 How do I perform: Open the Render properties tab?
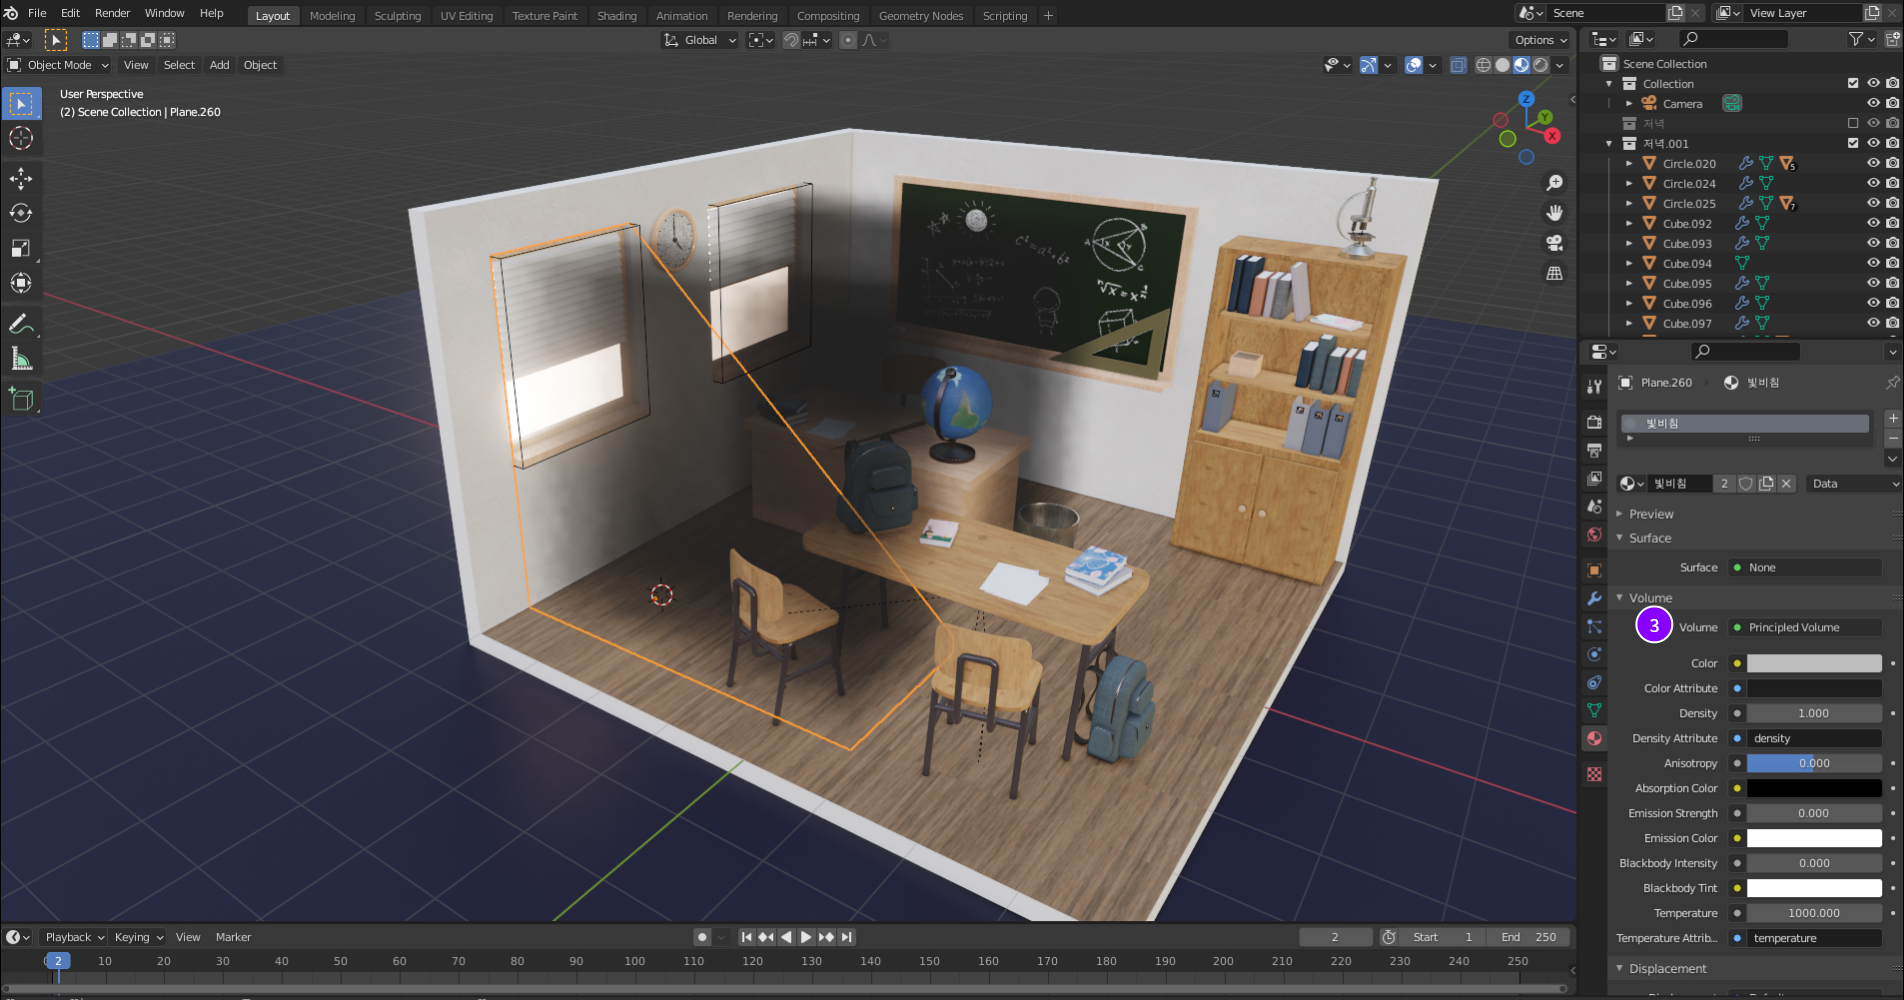[x=1594, y=422]
